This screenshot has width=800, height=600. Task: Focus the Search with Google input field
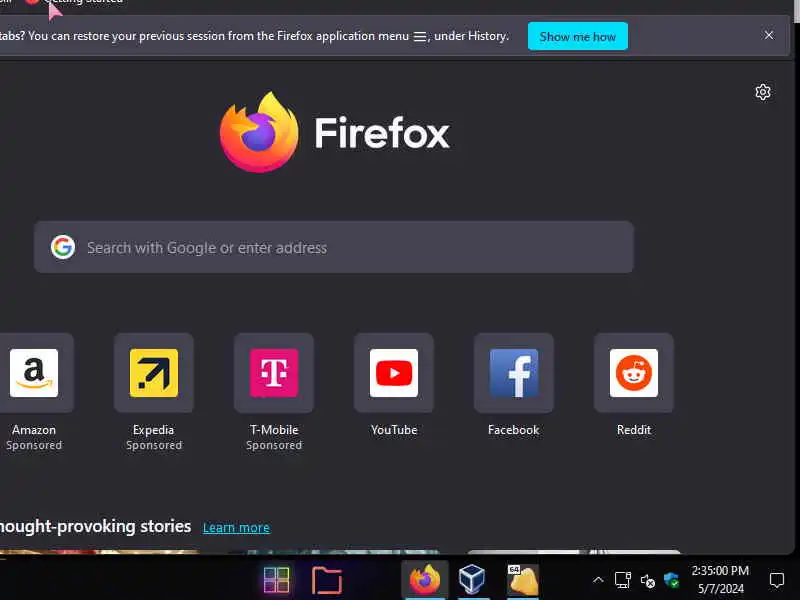tap(334, 247)
